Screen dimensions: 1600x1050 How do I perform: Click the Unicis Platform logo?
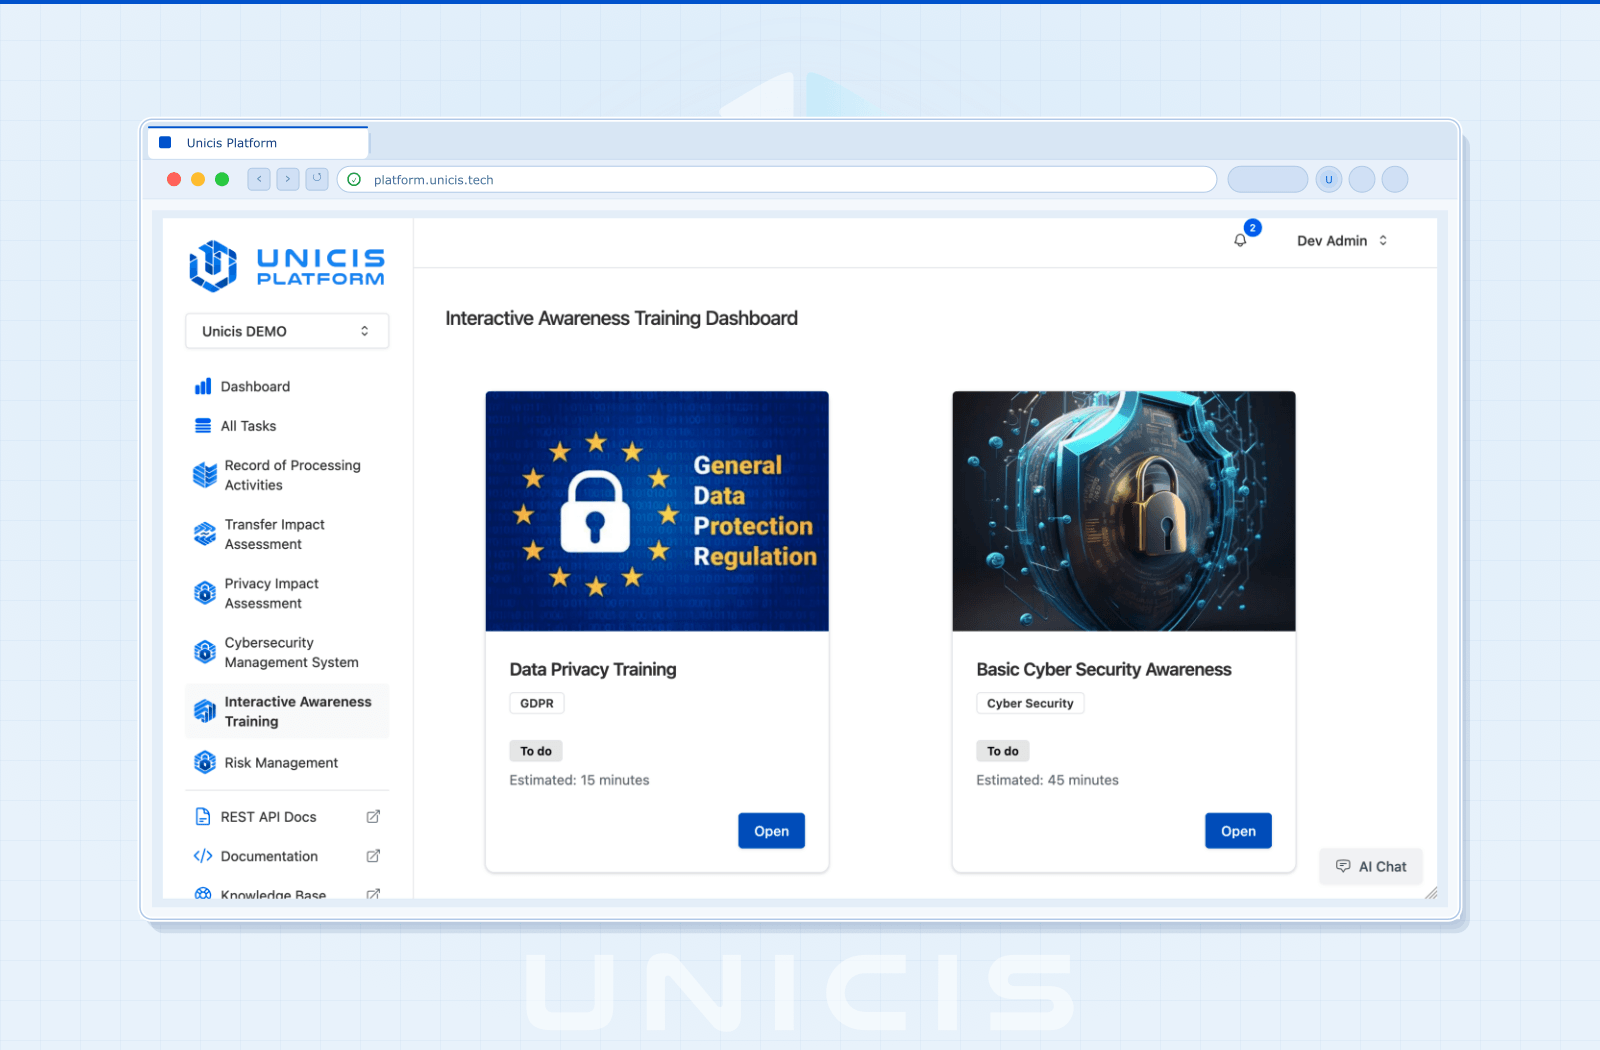pos(286,266)
